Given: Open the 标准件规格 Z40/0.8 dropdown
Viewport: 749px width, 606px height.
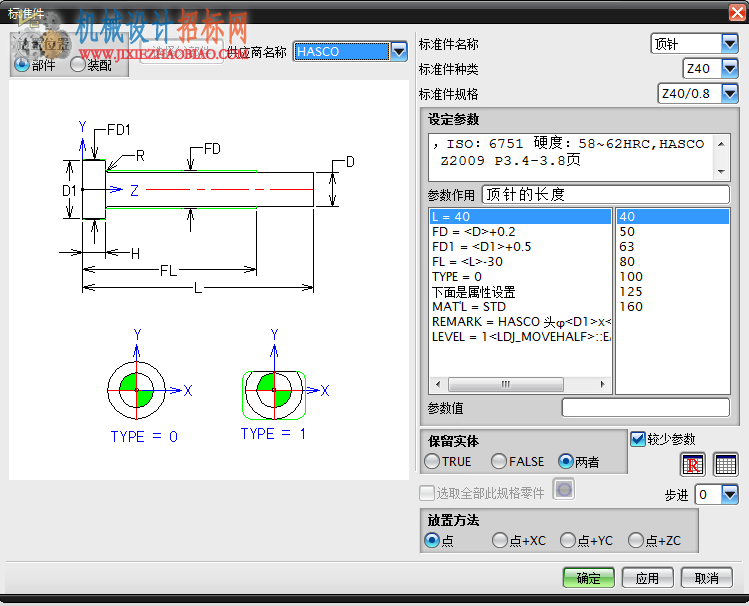Looking at the screenshot, I should (729, 93).
